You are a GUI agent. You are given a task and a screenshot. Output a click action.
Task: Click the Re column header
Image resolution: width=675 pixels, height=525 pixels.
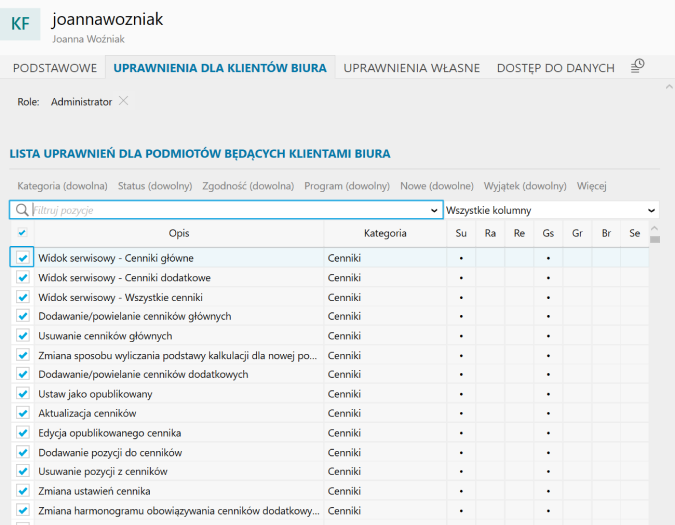519,233
